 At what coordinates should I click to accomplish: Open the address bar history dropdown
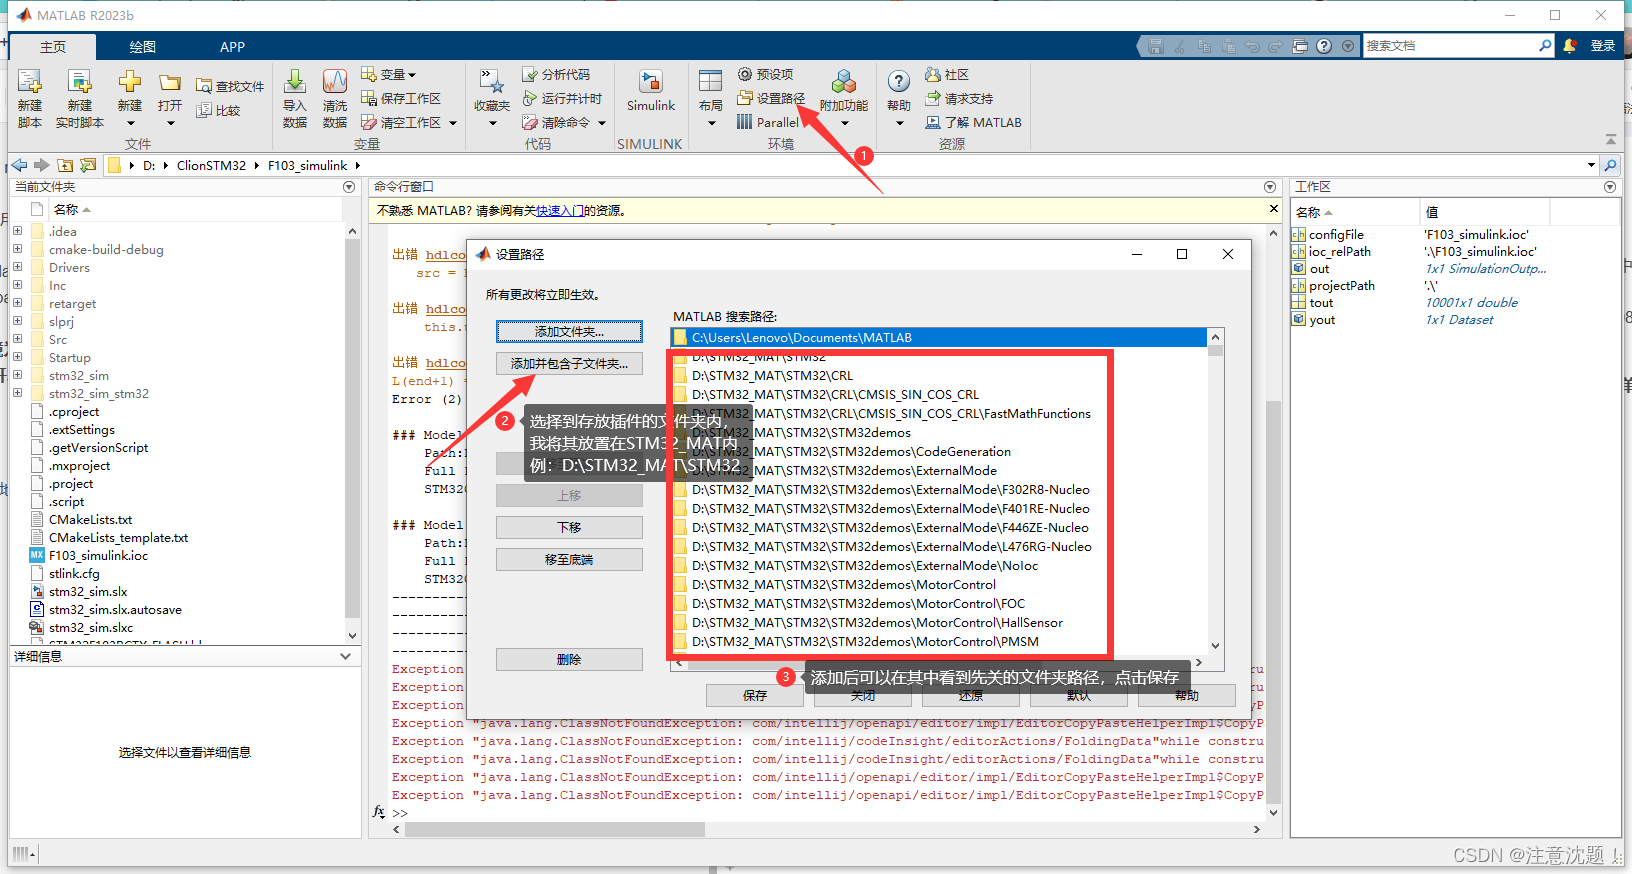click(x=1591, y=165)
